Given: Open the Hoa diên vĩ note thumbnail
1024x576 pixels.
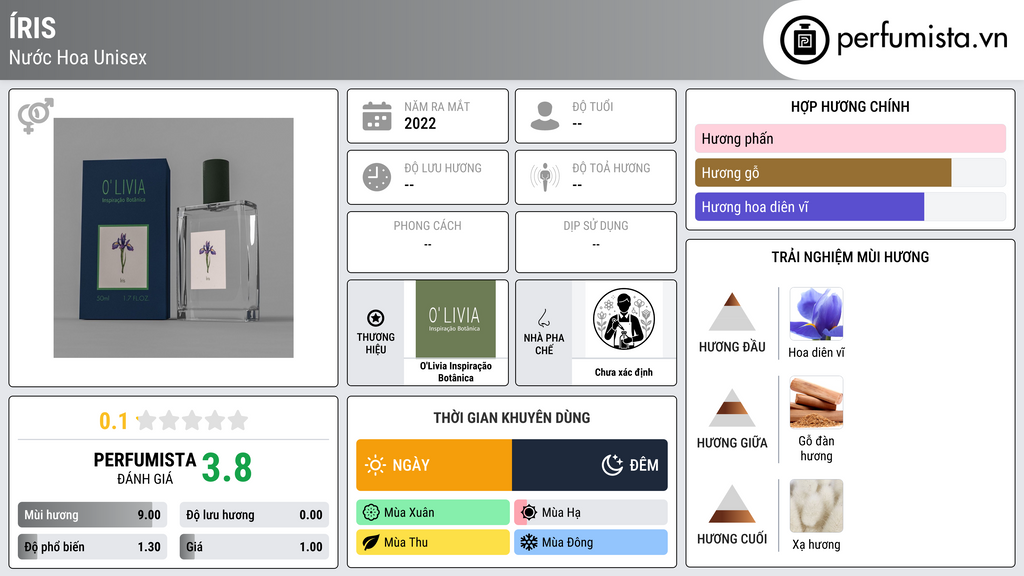Looking at the screenshot, I should (816, 314).
